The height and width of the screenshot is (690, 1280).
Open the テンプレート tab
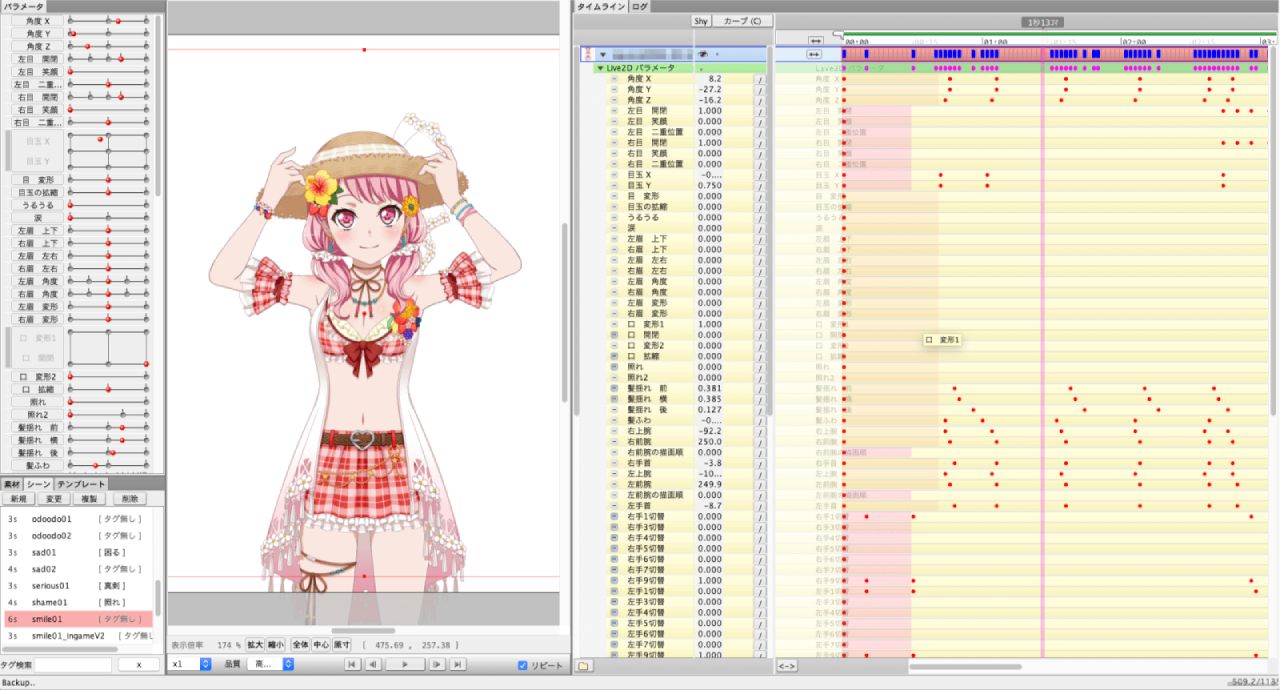pos(80,484)
